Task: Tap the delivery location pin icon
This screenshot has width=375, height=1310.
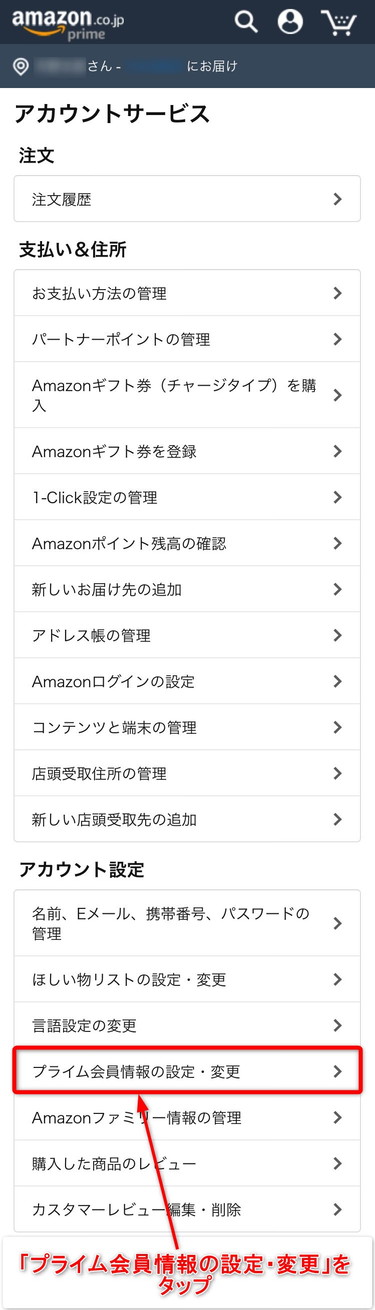Action: [x=20, y=67]
